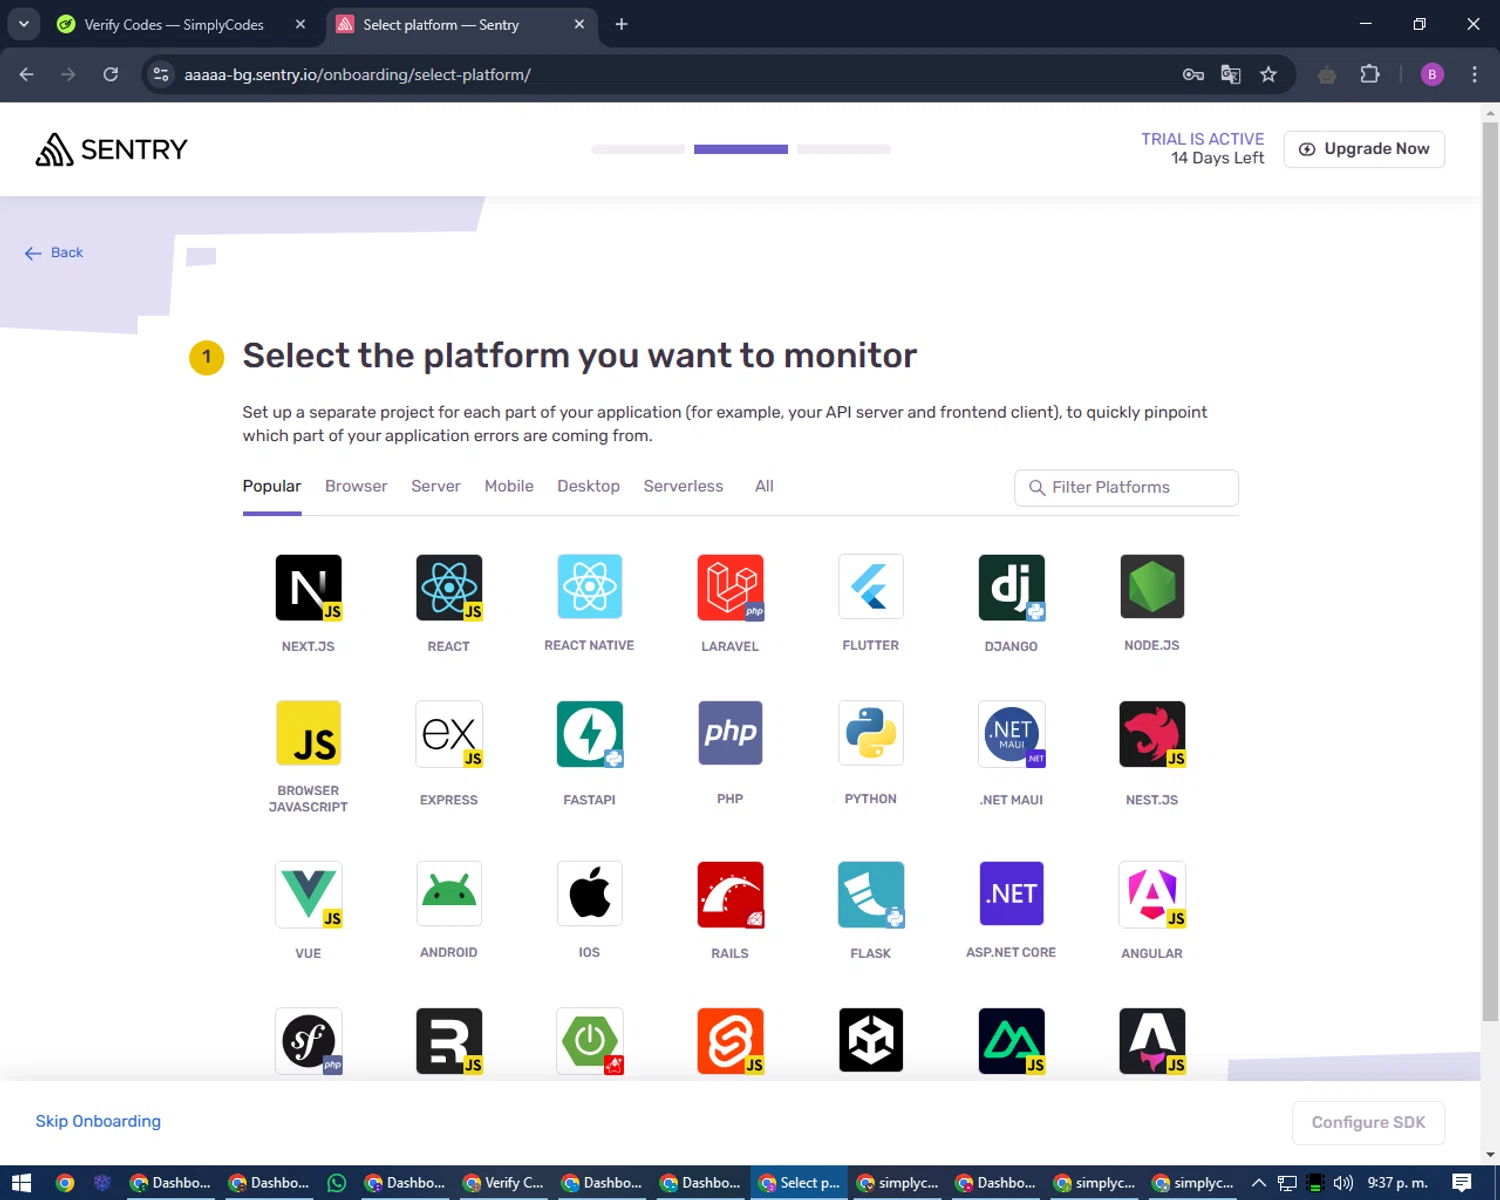Click the page vertical scrollbar

click(x=1490, y=570)
